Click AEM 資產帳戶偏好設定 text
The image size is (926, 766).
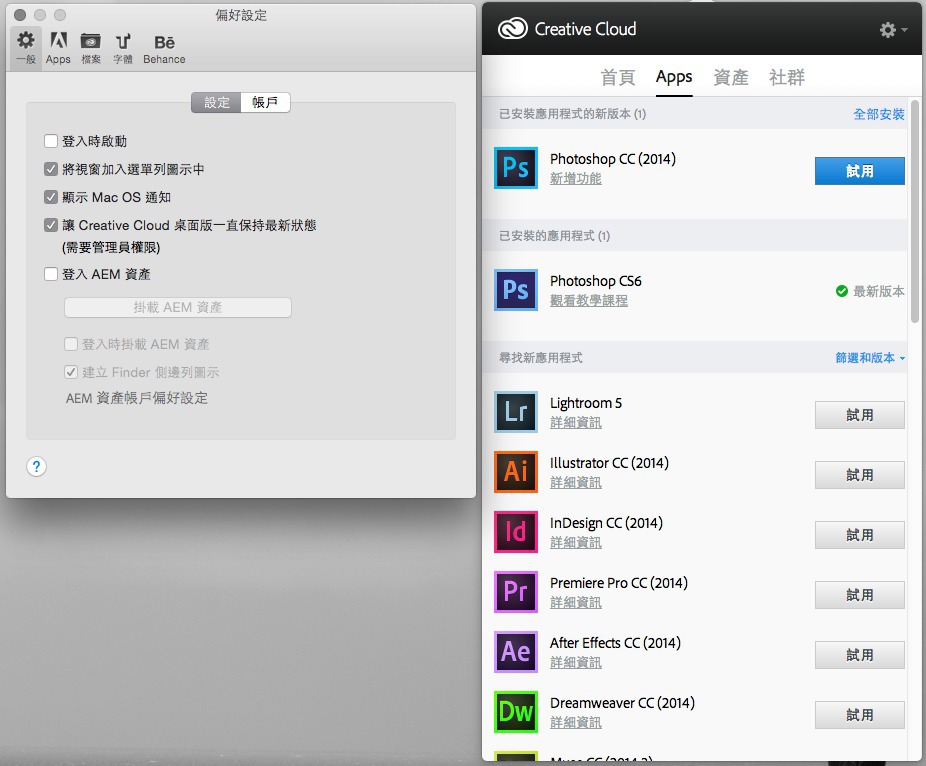tap(136, 398)
